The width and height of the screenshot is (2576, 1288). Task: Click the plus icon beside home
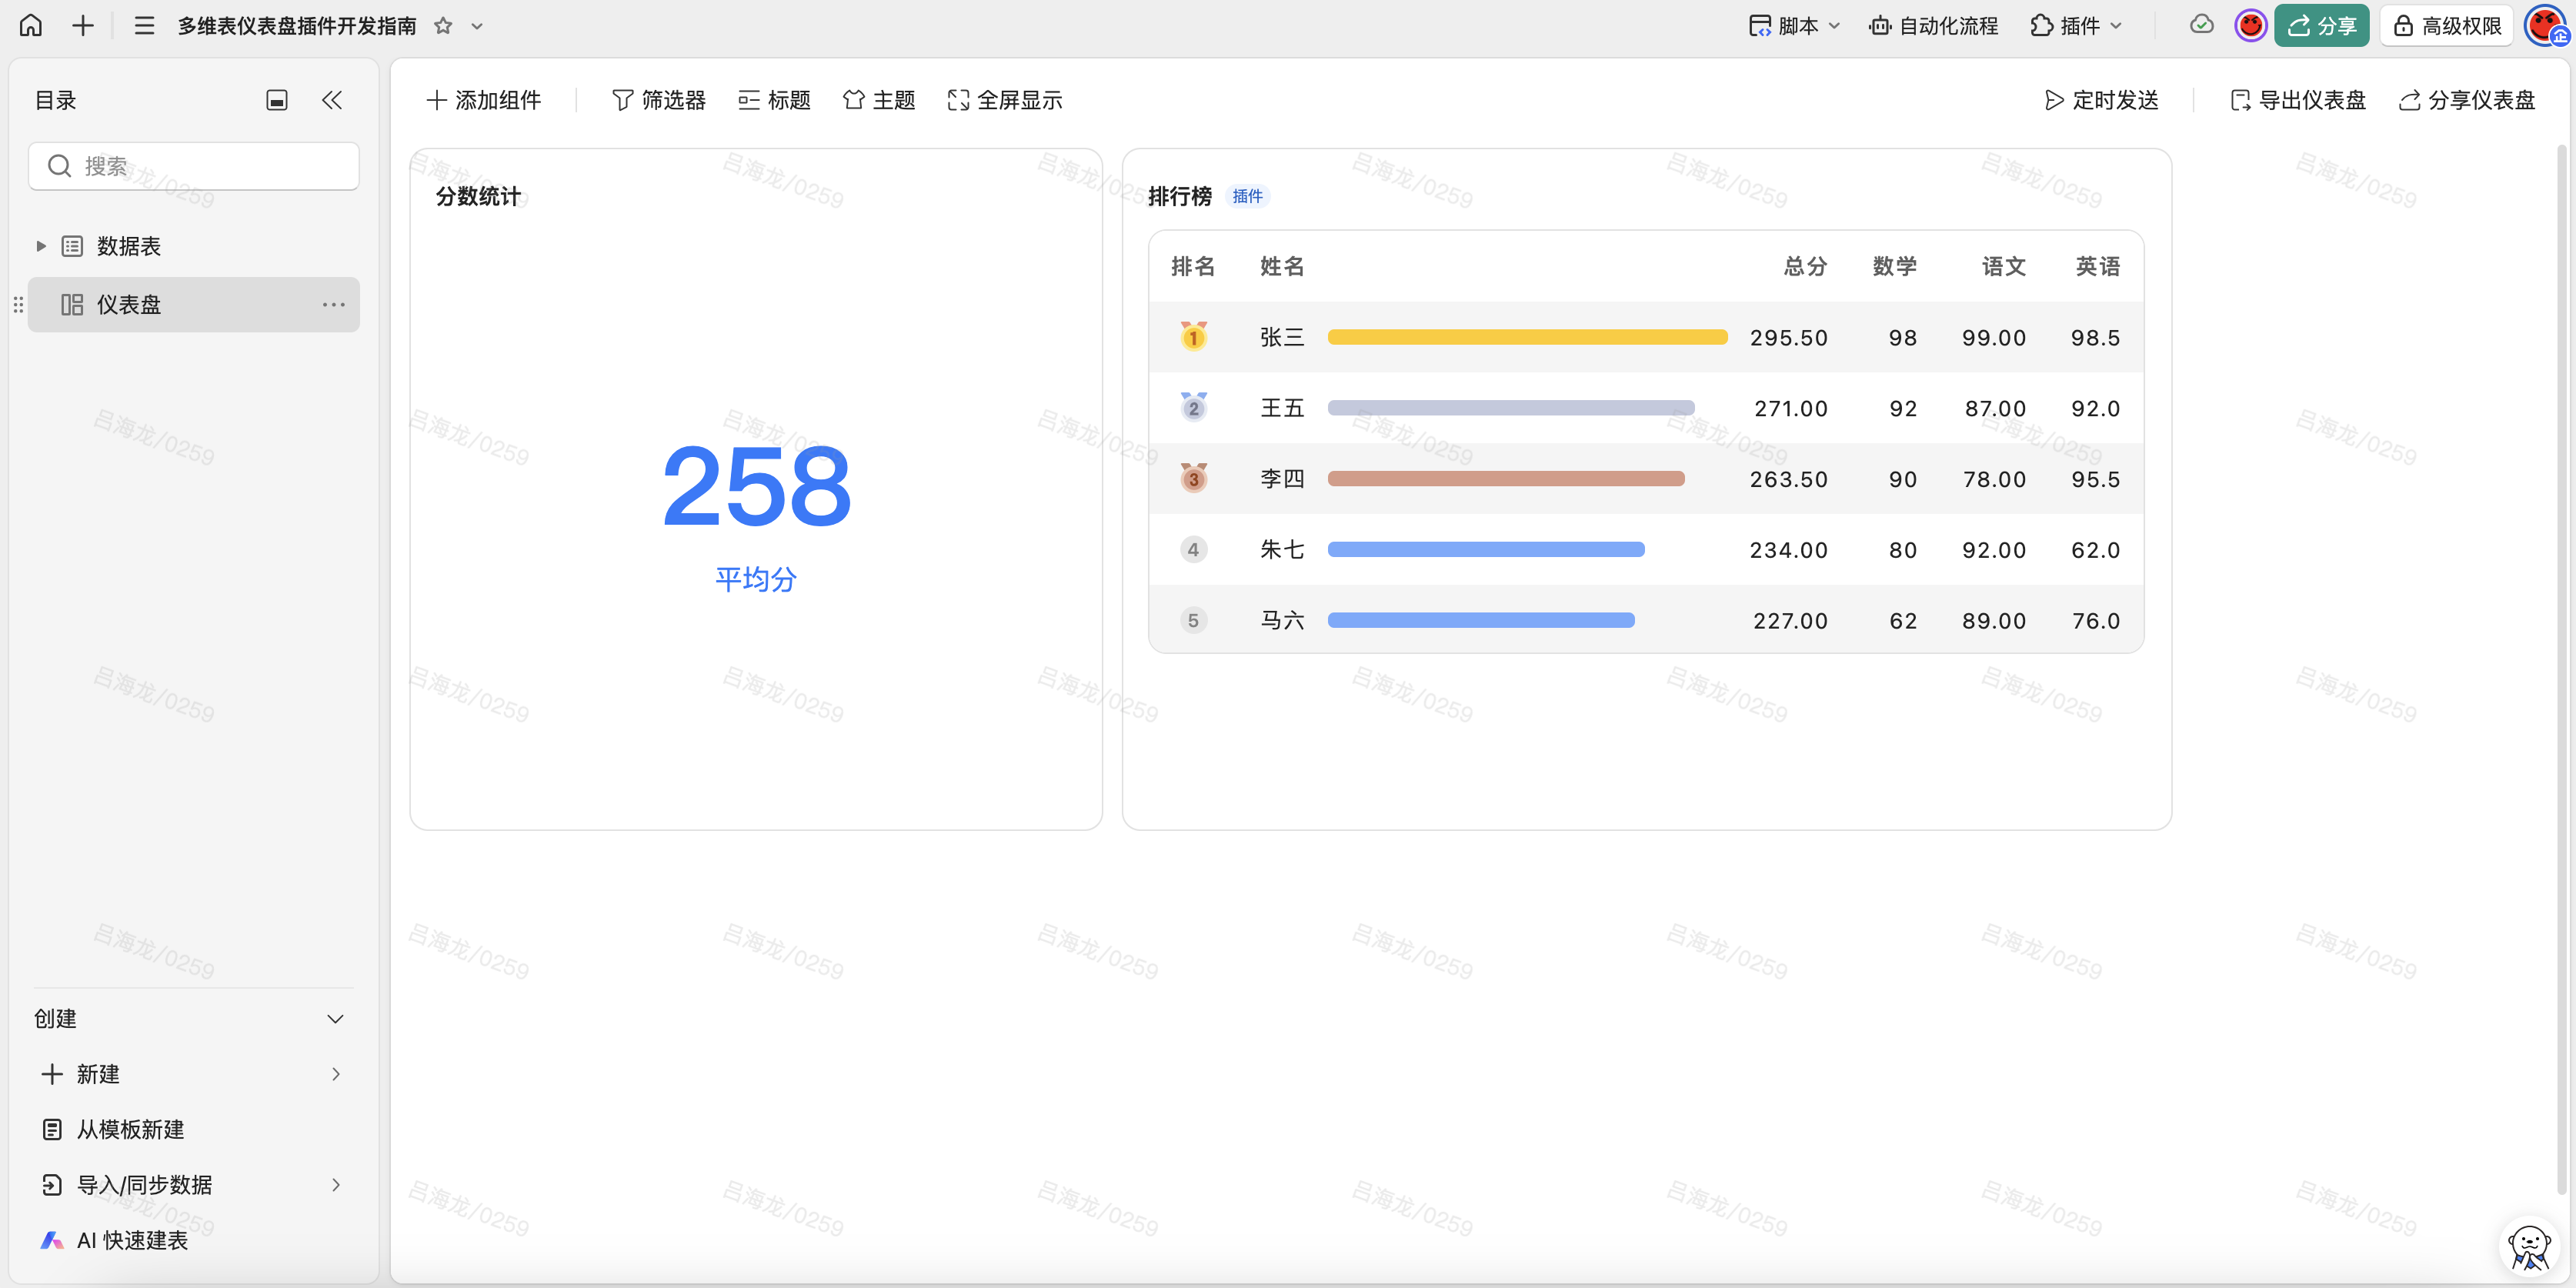(x=83, y=25)
